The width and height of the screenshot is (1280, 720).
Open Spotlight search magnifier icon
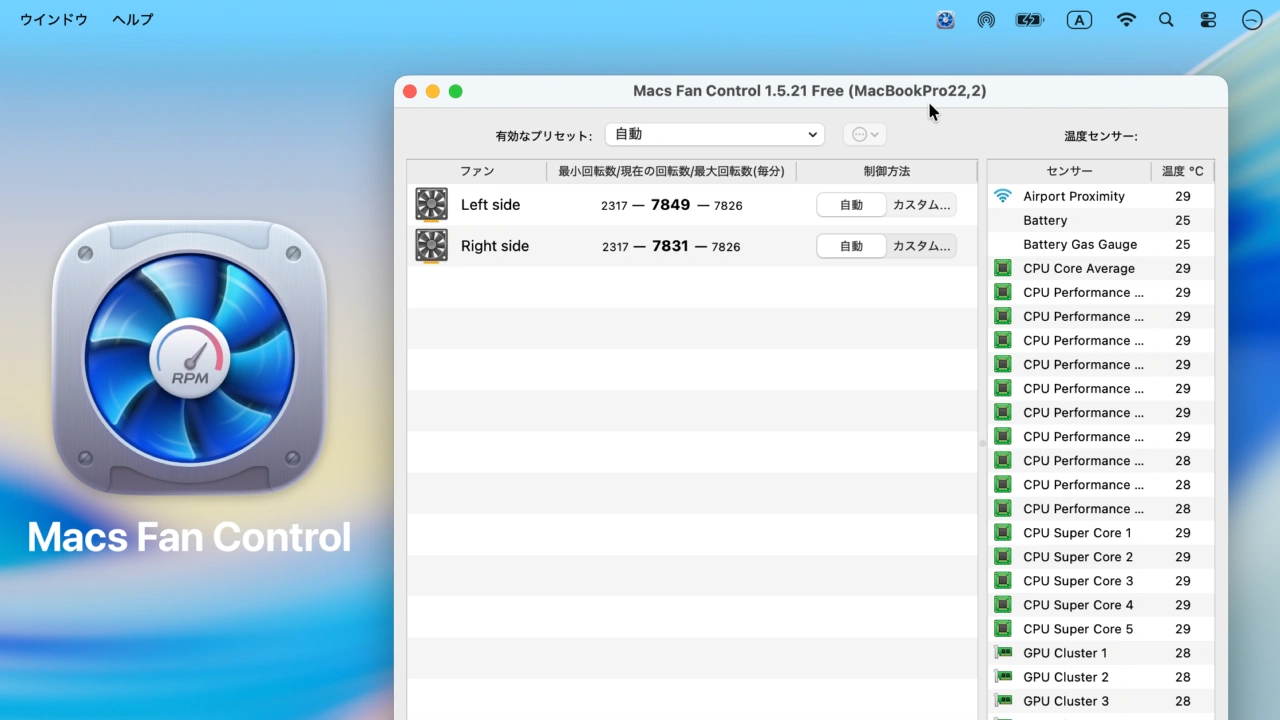1166,20
